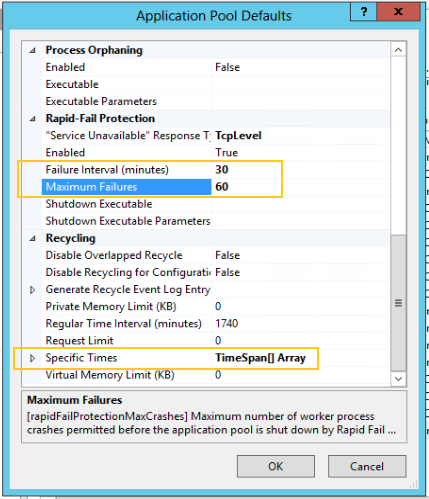Select the Shutdown Executable property row
The width and height of the screenshot is (429, 499).
coord(215,204)
